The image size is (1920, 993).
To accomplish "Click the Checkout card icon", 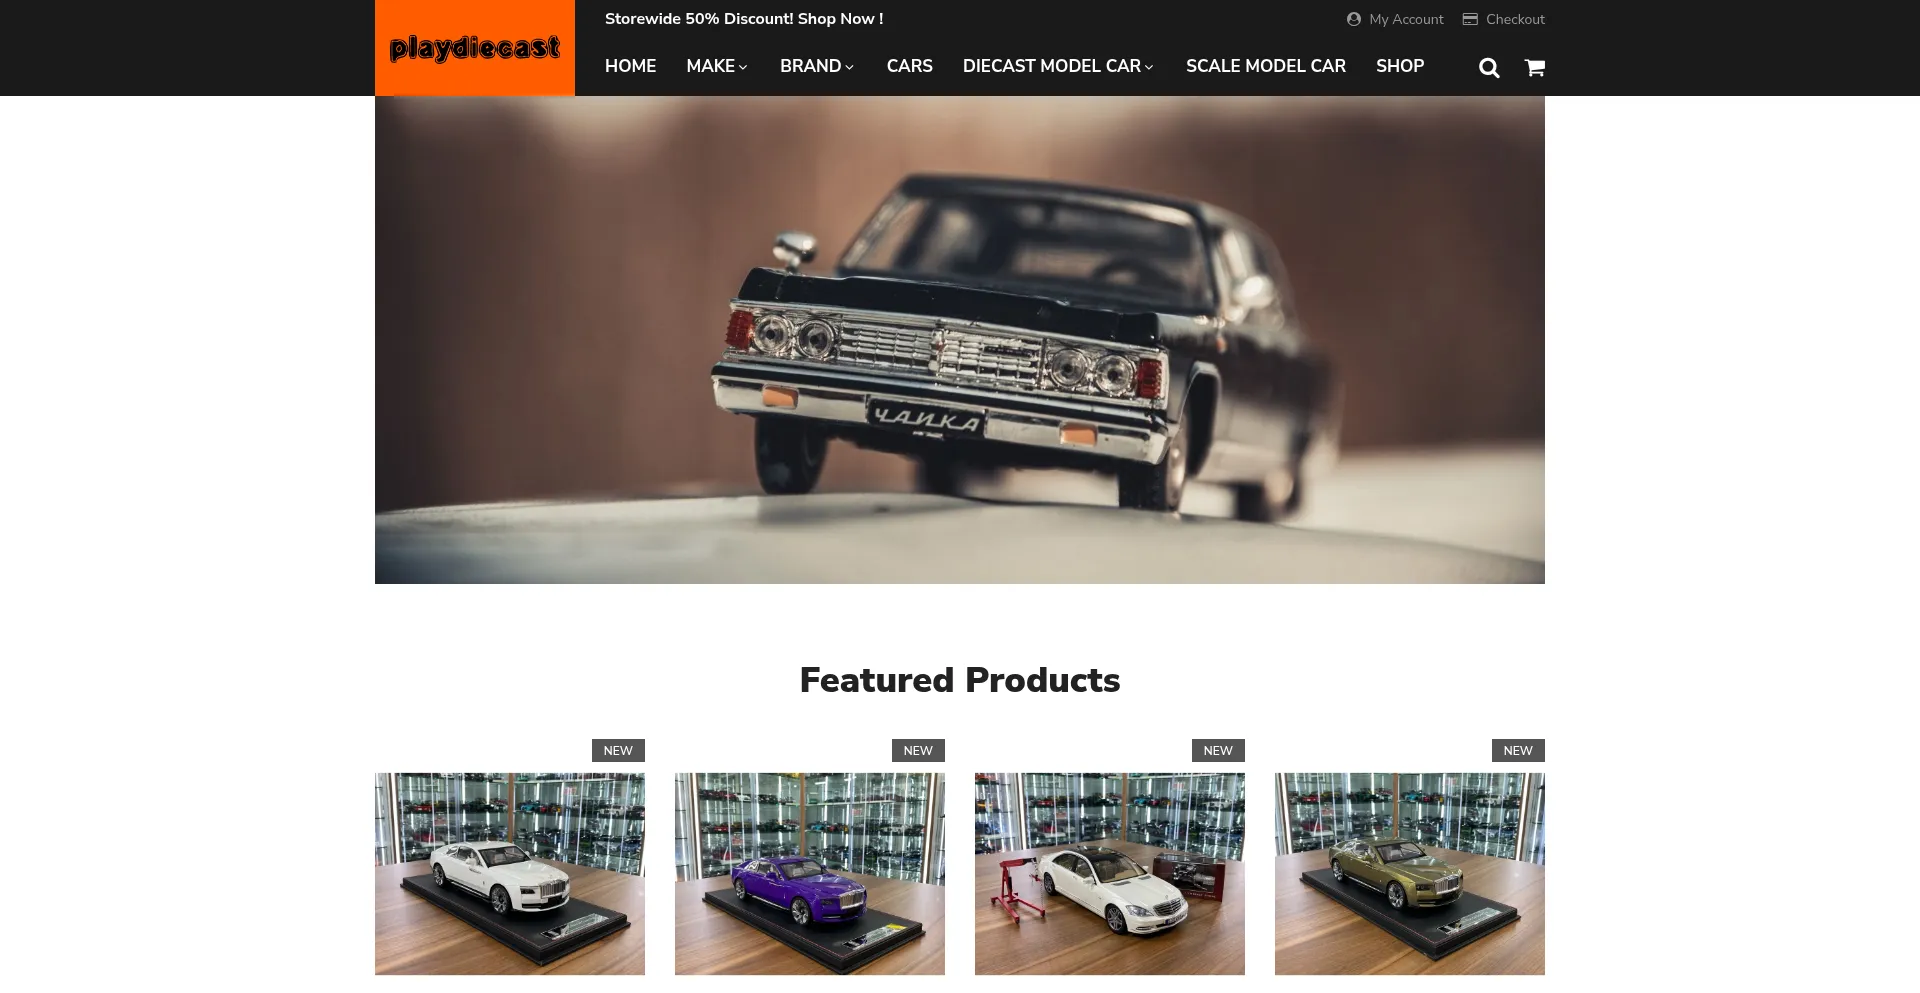I will tap(1469, 19).
